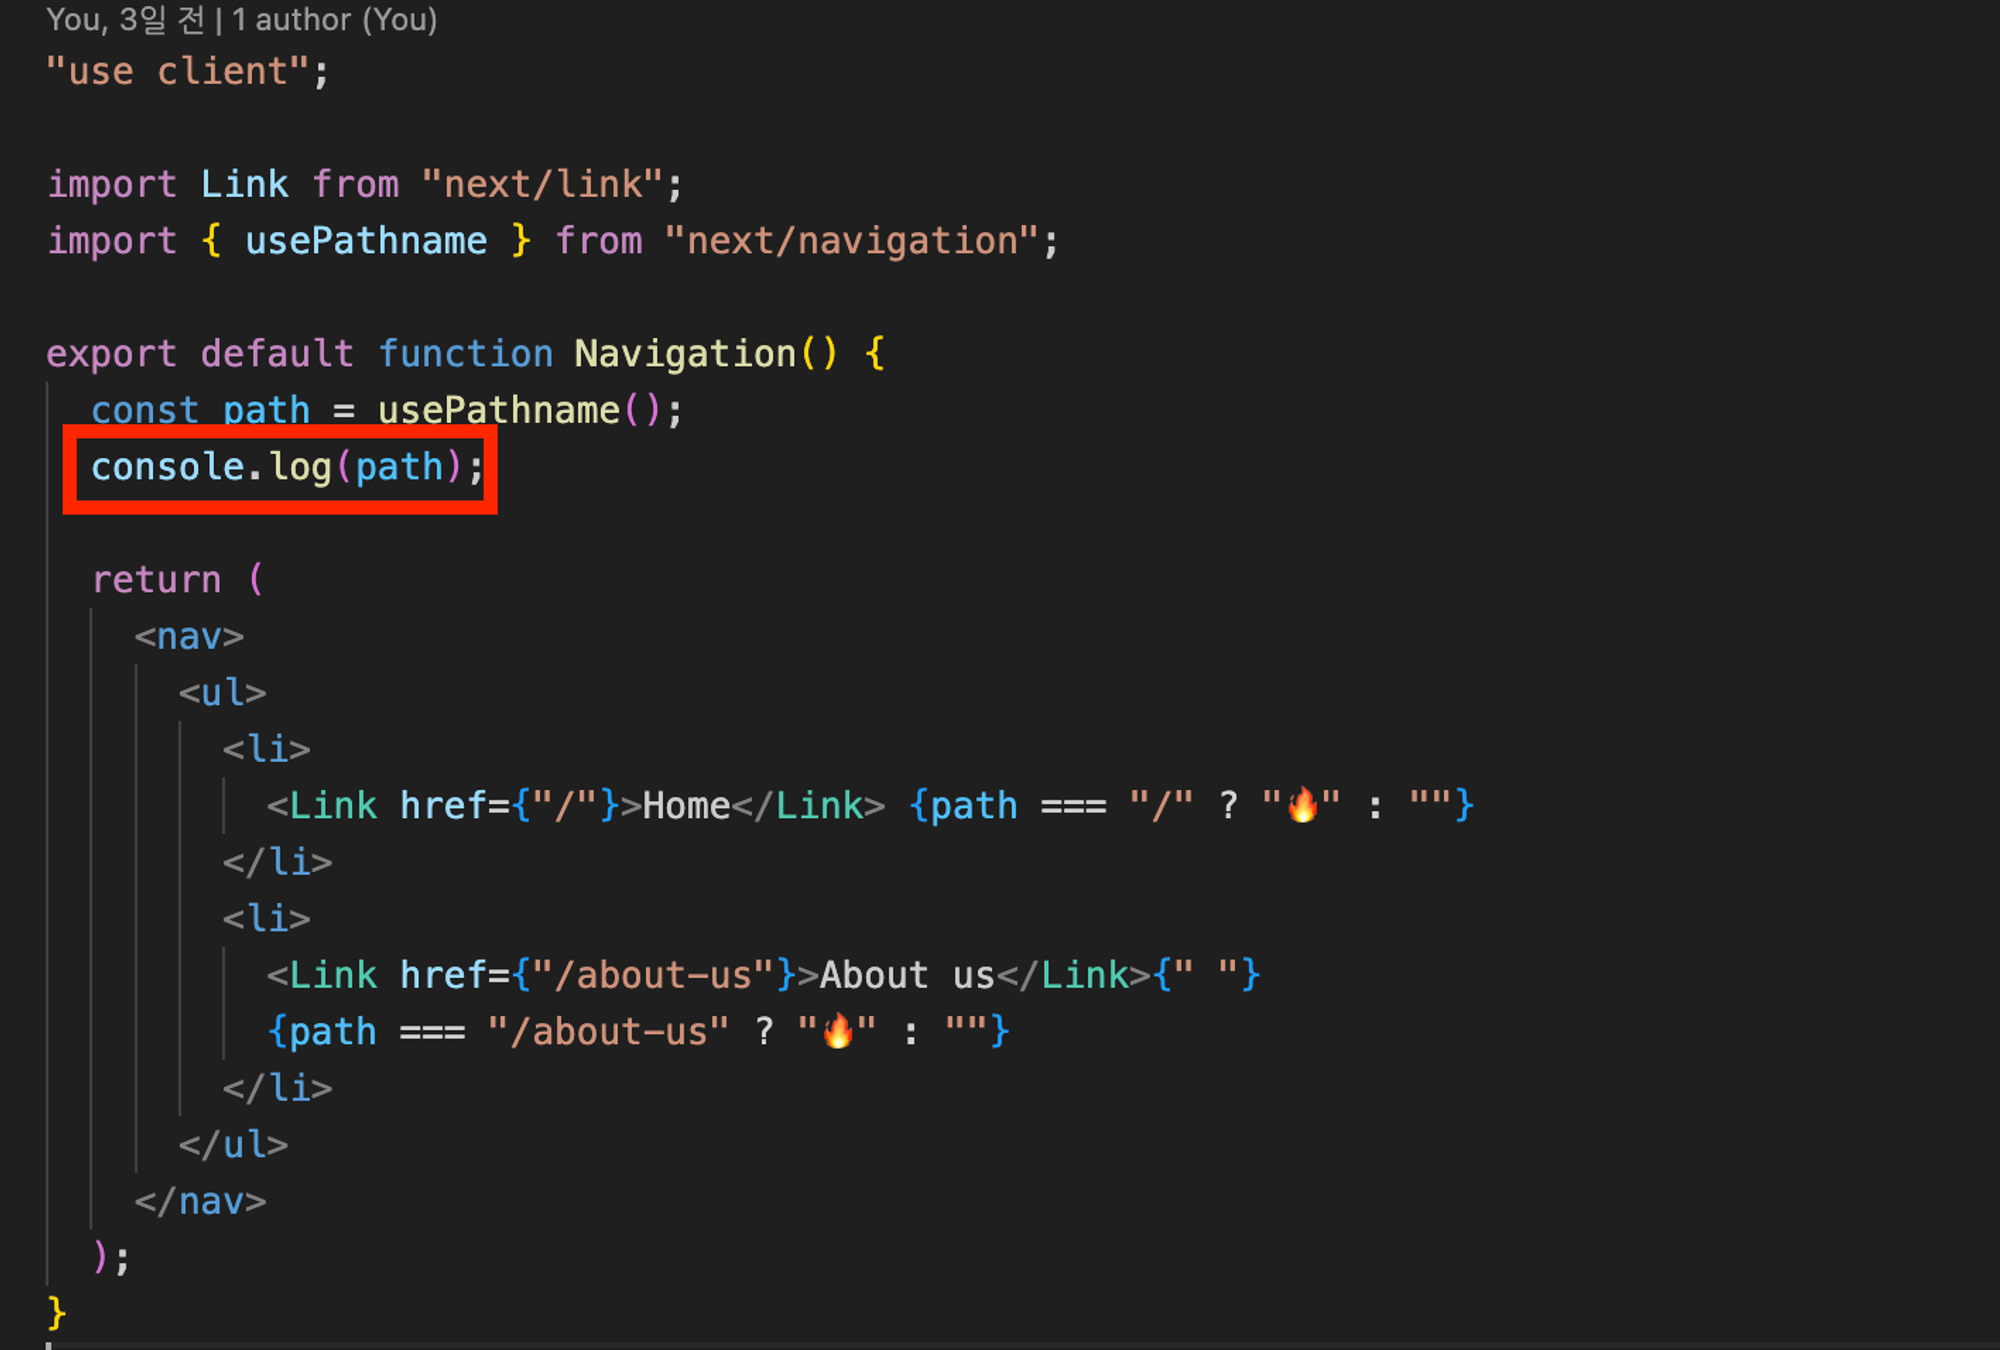Click usePathname in the import statement
Screen dimensions: 2000x1350
point(366,241)
